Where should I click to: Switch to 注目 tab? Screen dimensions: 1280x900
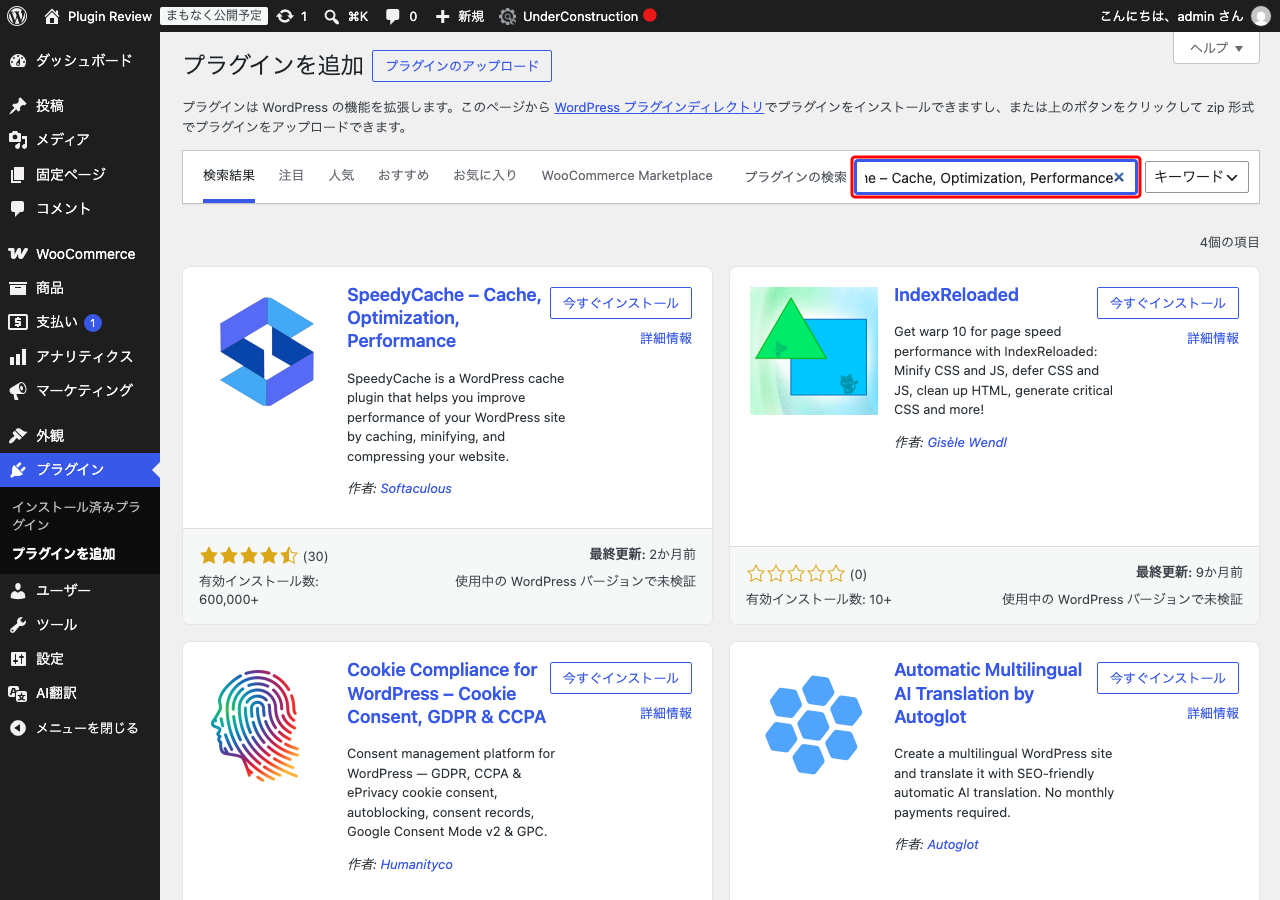point(291,176)
